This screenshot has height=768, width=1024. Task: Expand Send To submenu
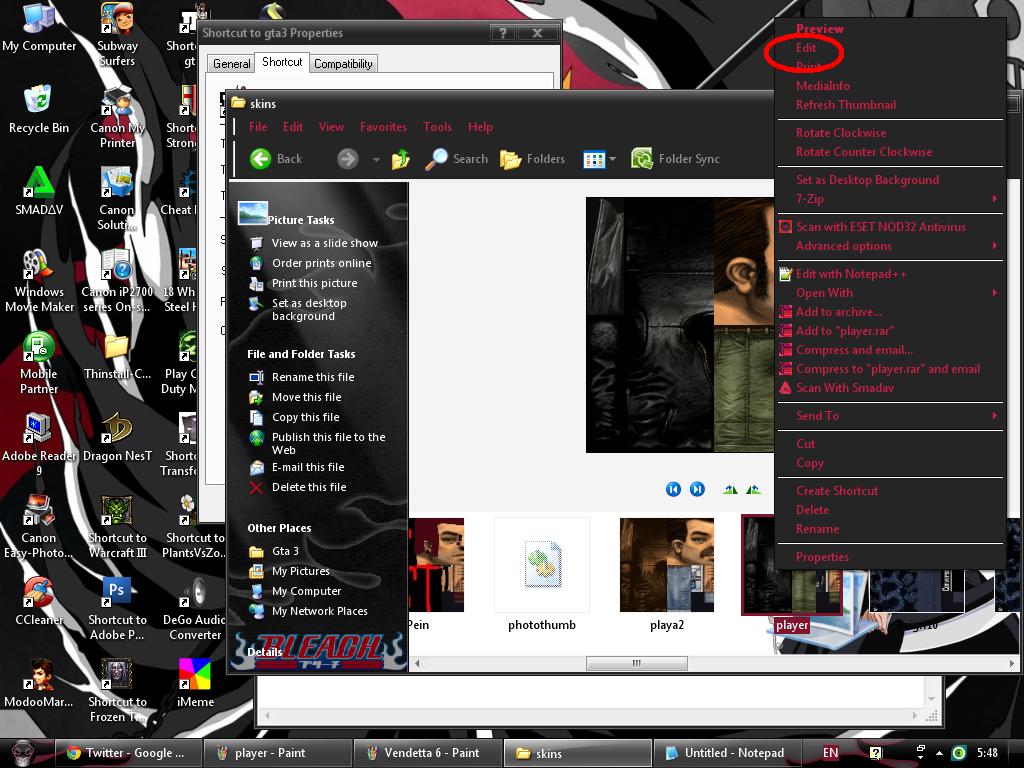pyautogui.click(x=889, y=415)
